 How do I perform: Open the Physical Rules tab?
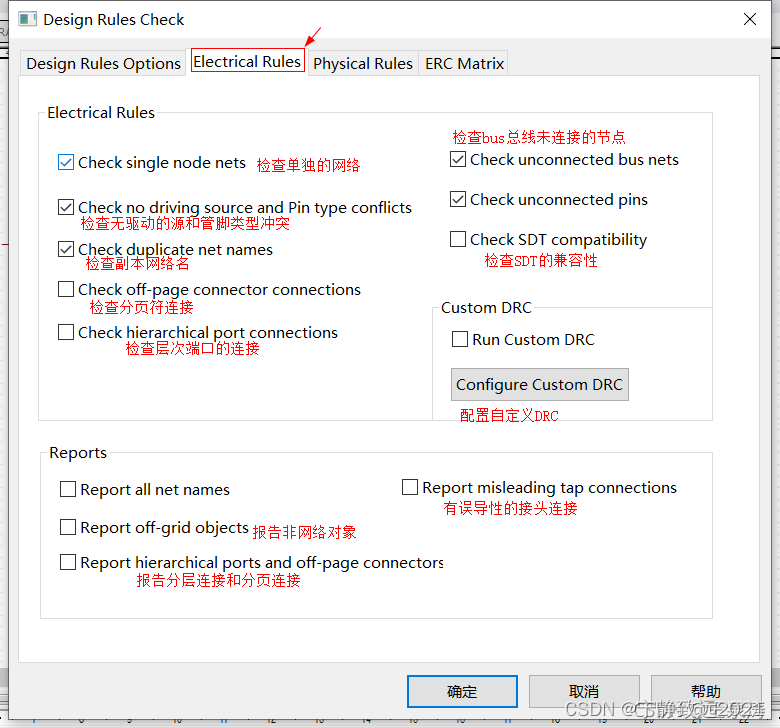362,63
